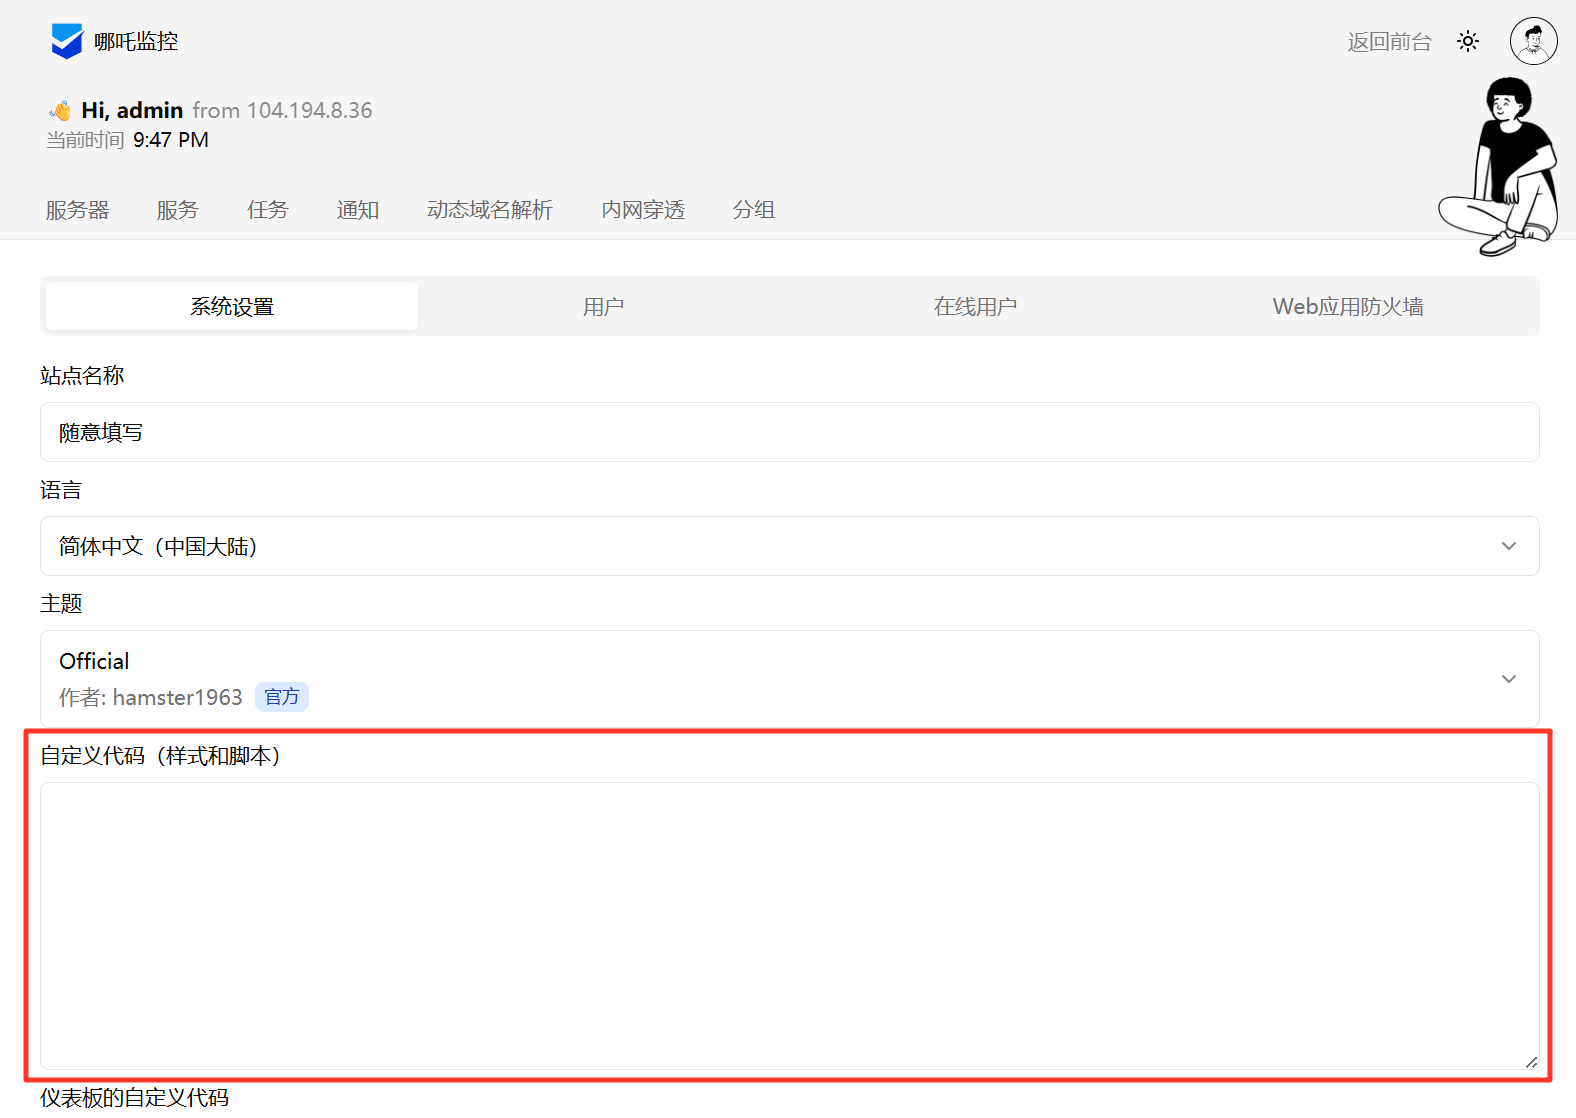The image size is (1576, 1118).
Task: Click inside the 自定义代码 textarea
Action: pos(790,926)
